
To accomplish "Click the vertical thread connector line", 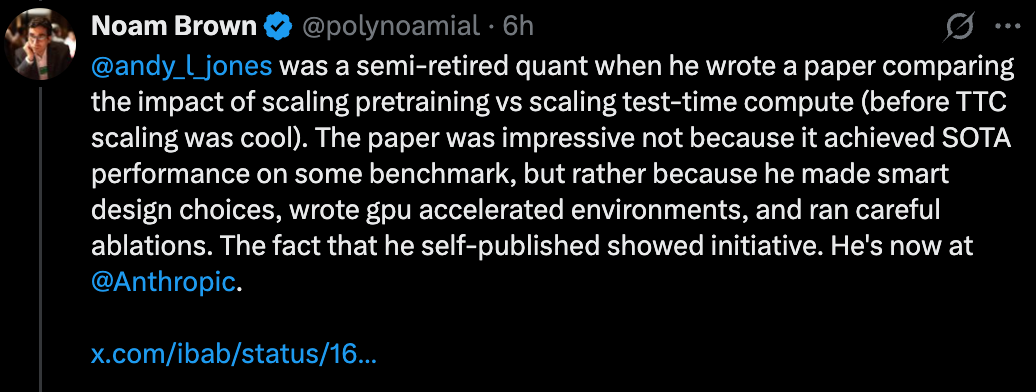I will point(40,238).
